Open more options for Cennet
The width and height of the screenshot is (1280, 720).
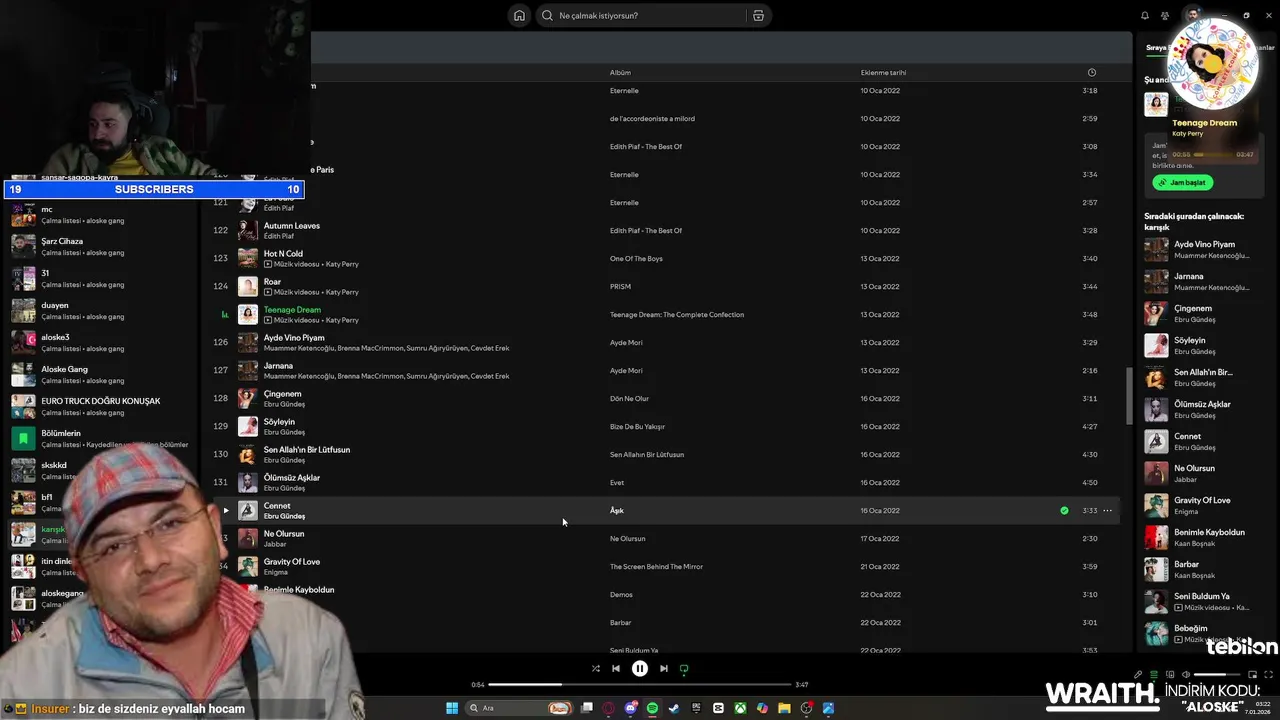pyautogui.click(x=1107, y=510)
